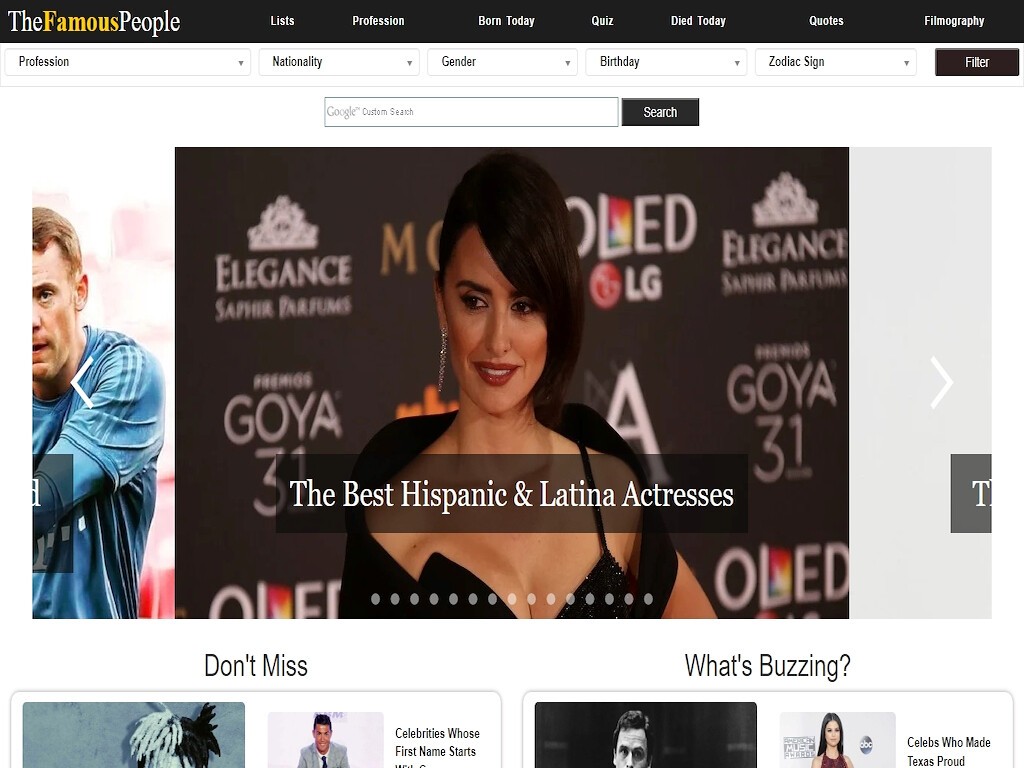This screenshot has width=1024, height=768.
Task: Click the main carousel slide image
Action: coord(512,383)
